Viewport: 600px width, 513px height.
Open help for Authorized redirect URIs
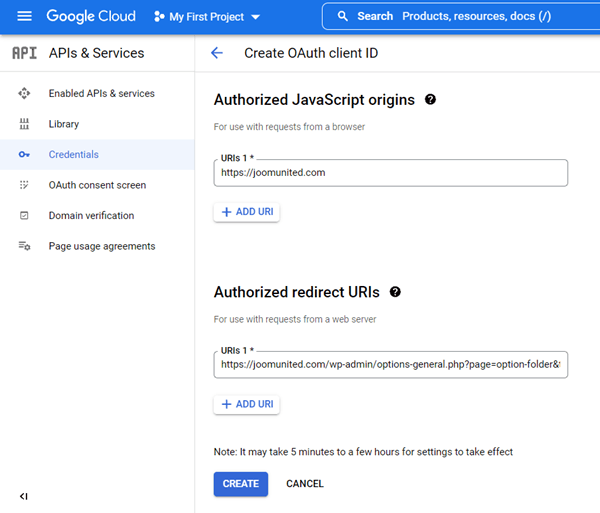(x=395, y=292)
